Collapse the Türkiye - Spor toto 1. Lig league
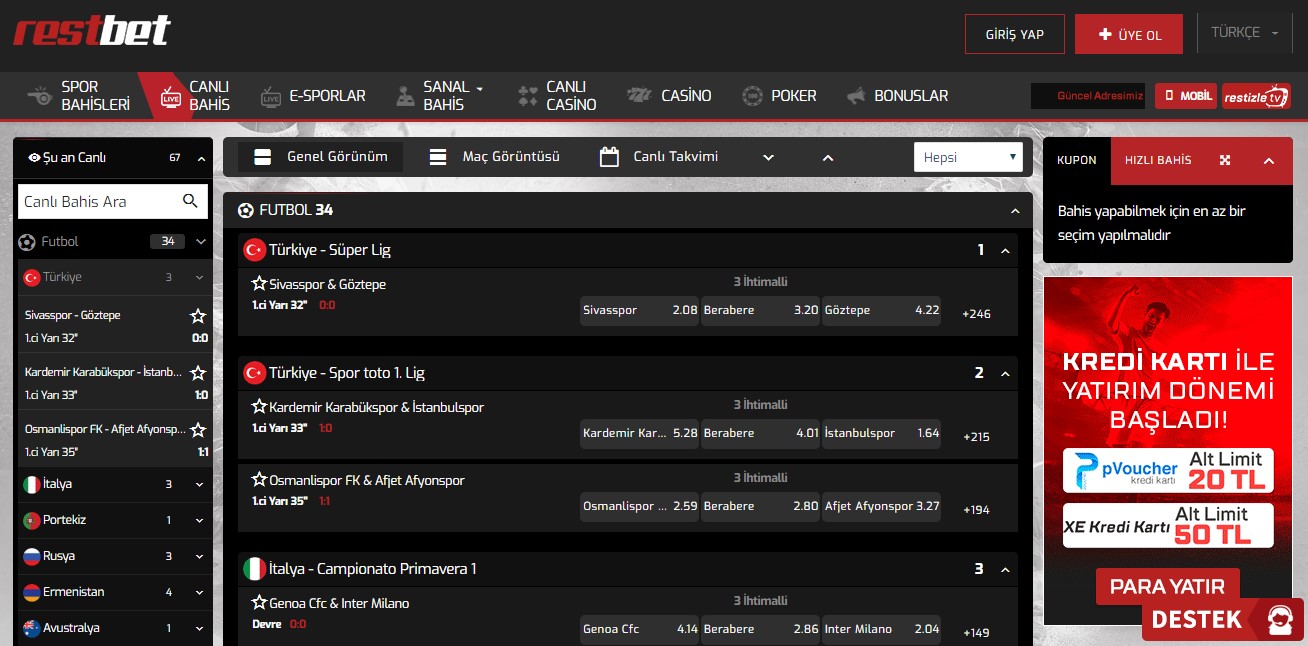This screenshot has width=1308, height=646. click(1005, 373)
